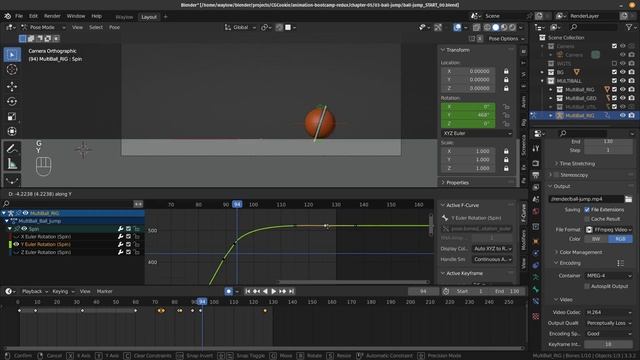Viewport: 640px width, 360px height.
Task: Select RGB color mode button
Action: (620, 239)
